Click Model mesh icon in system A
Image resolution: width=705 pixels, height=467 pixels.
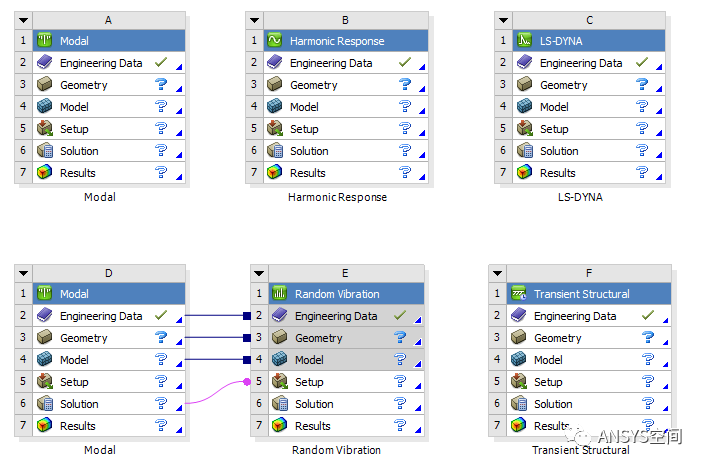tap(45, 106)
